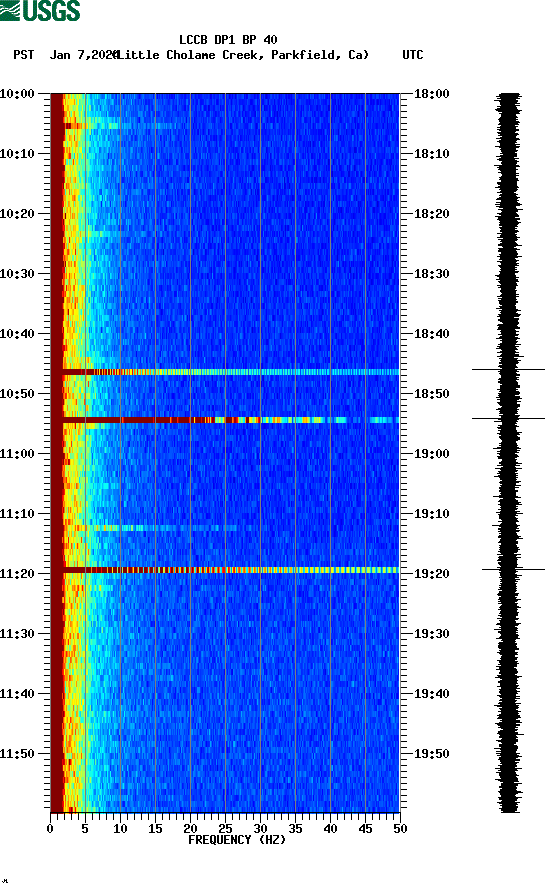Click the '19:00' UTC time label

(432, 453)
